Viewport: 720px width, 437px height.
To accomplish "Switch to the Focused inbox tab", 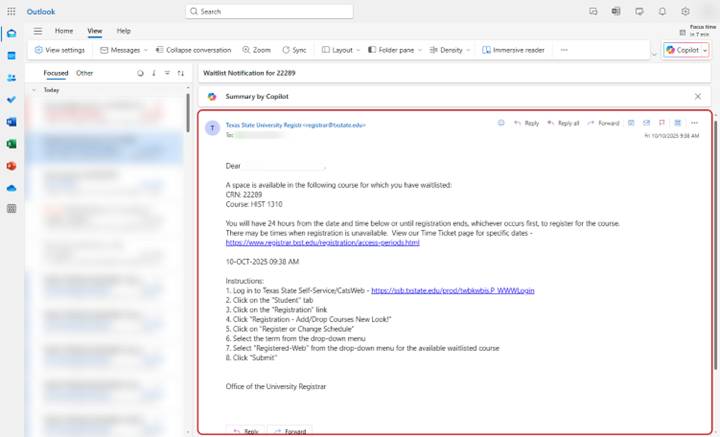I will click(56, 73).
